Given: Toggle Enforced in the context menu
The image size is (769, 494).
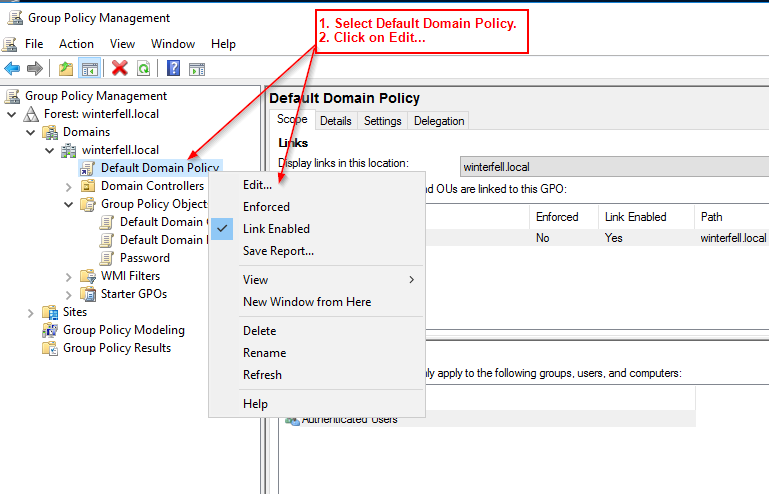Looking at the screenshot, I should pos(266,207).
